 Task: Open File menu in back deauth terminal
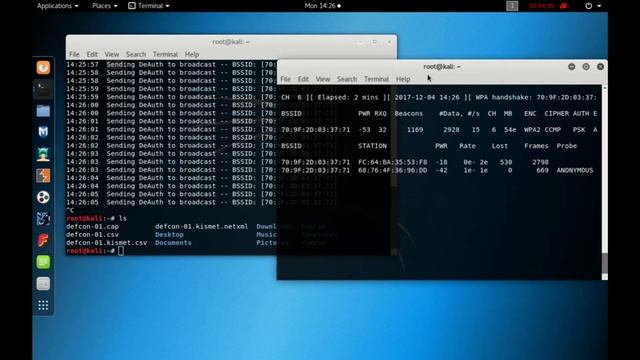pyautogui.click(x=74, y=54)
